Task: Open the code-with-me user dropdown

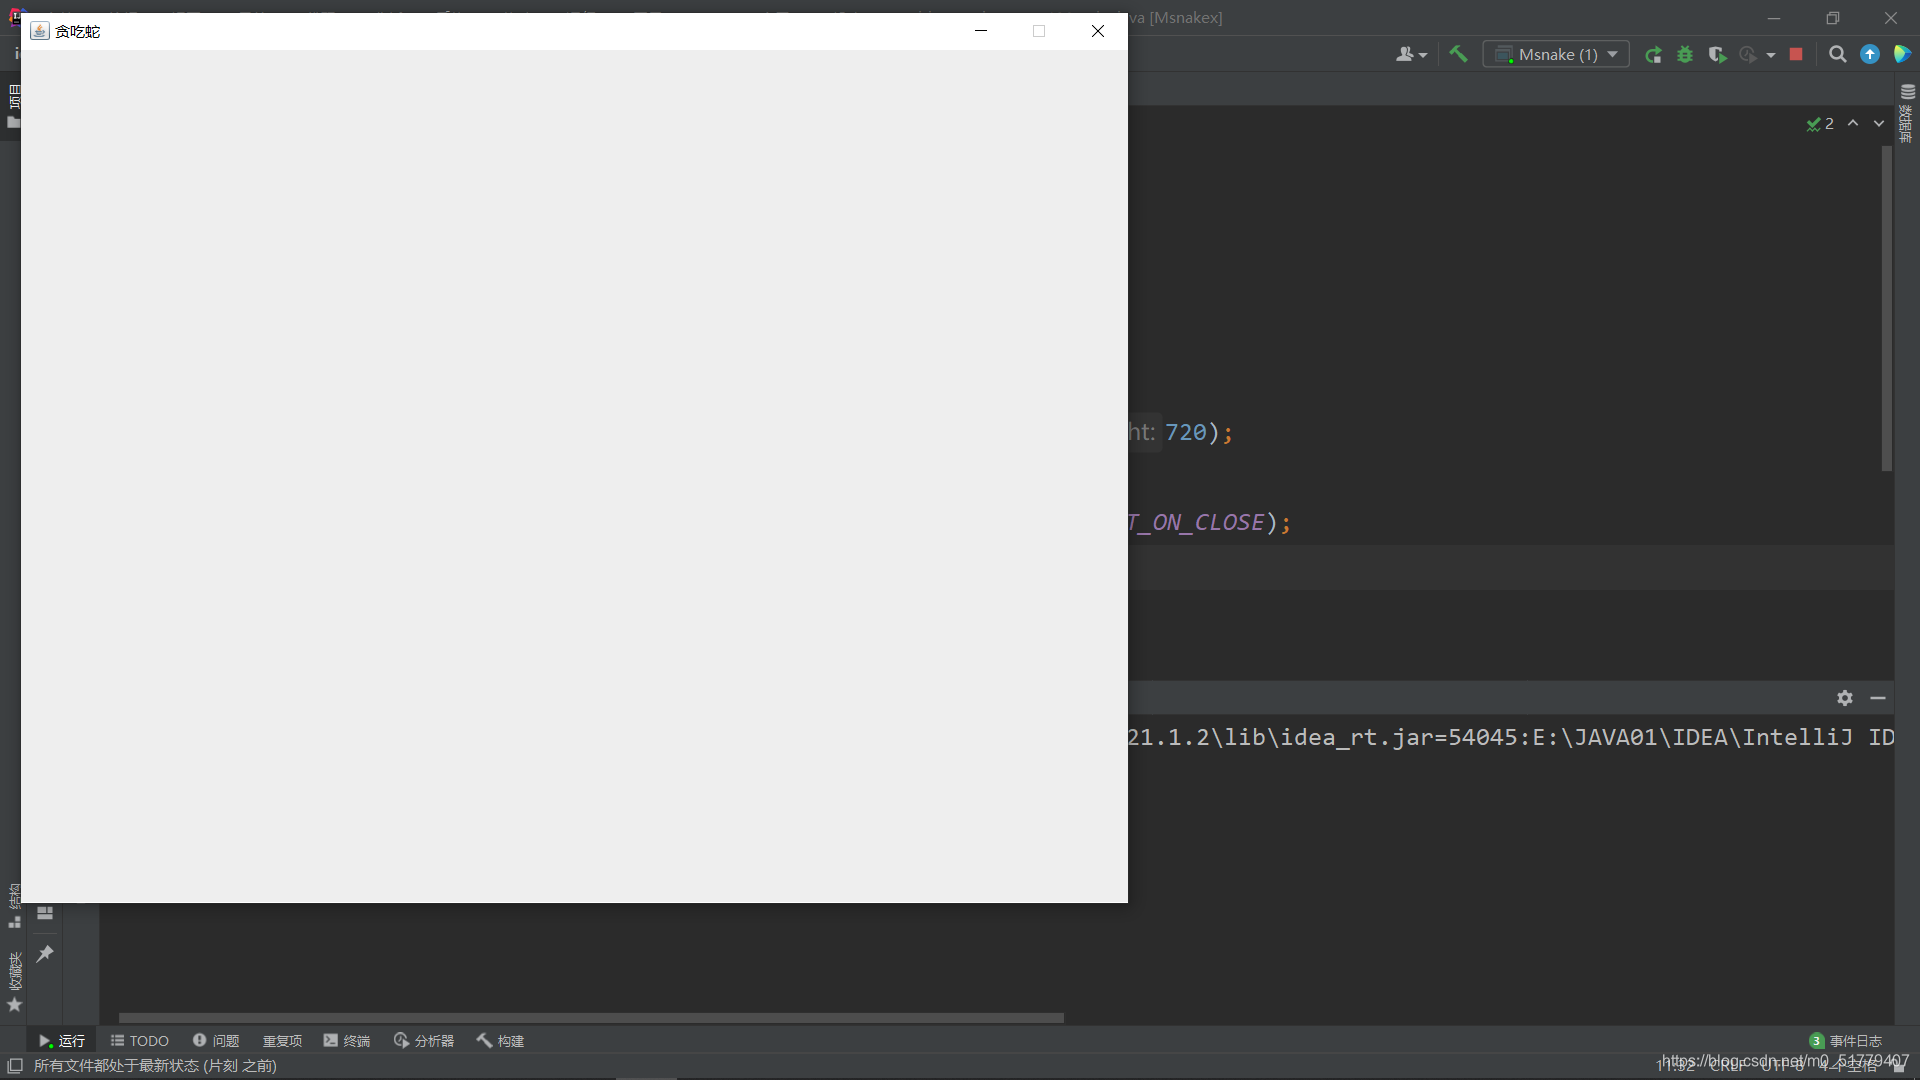Action: [1411, 55]
